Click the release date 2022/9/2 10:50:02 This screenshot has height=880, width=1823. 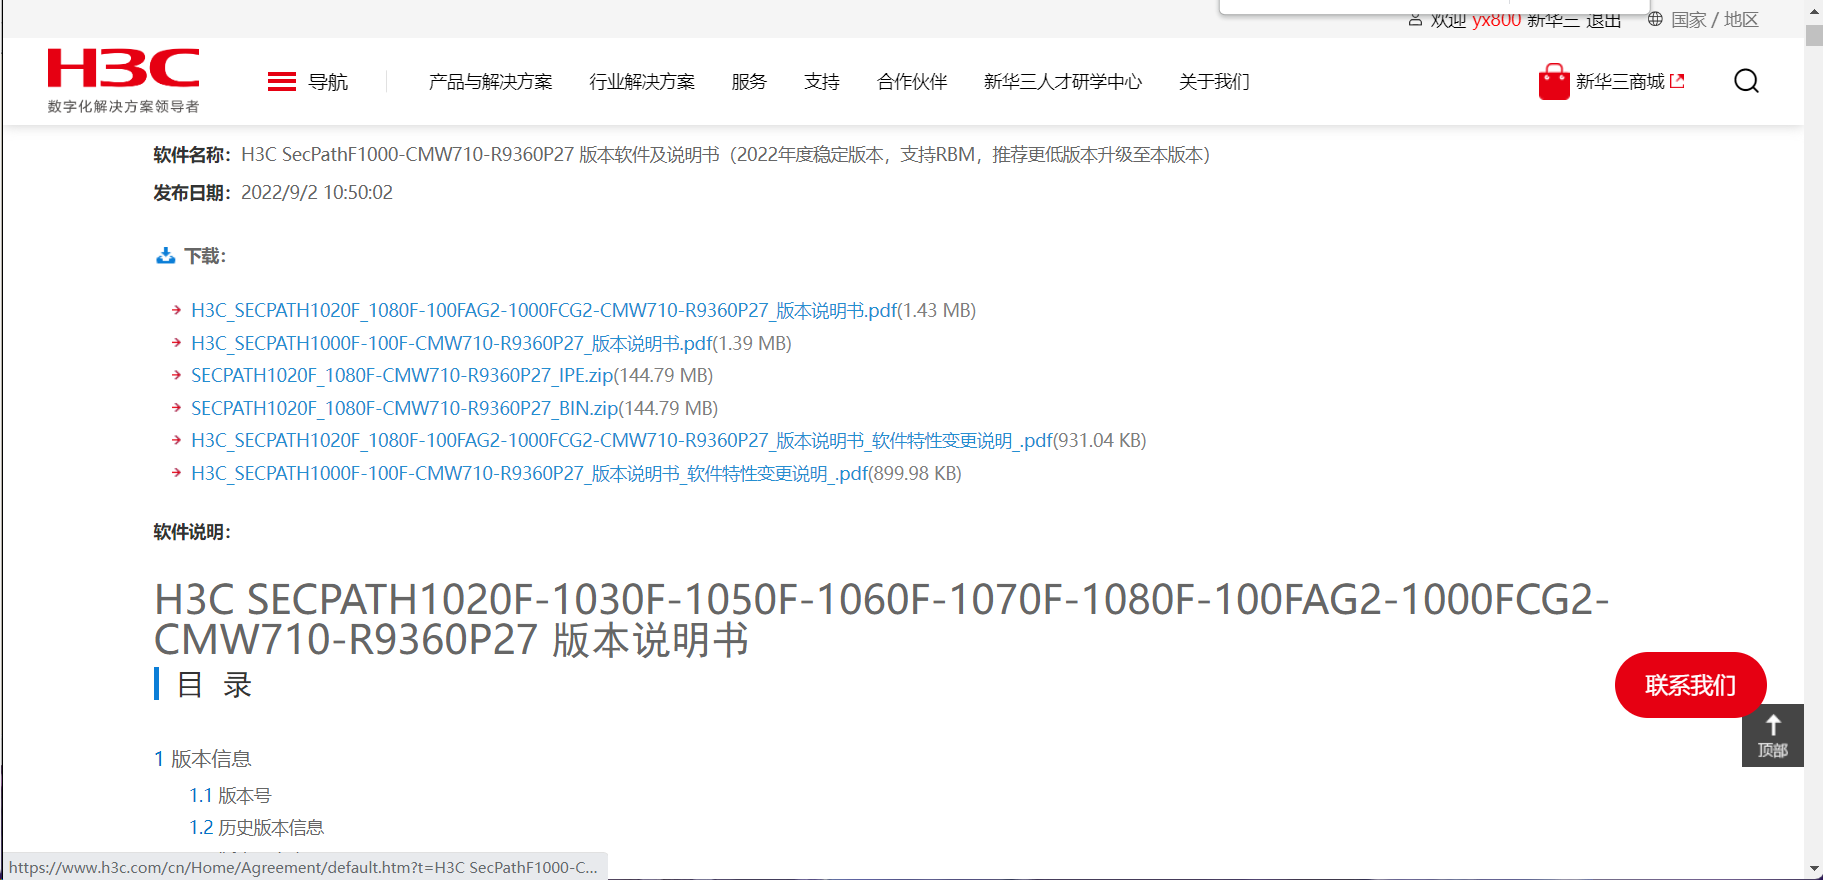(317, 193)
